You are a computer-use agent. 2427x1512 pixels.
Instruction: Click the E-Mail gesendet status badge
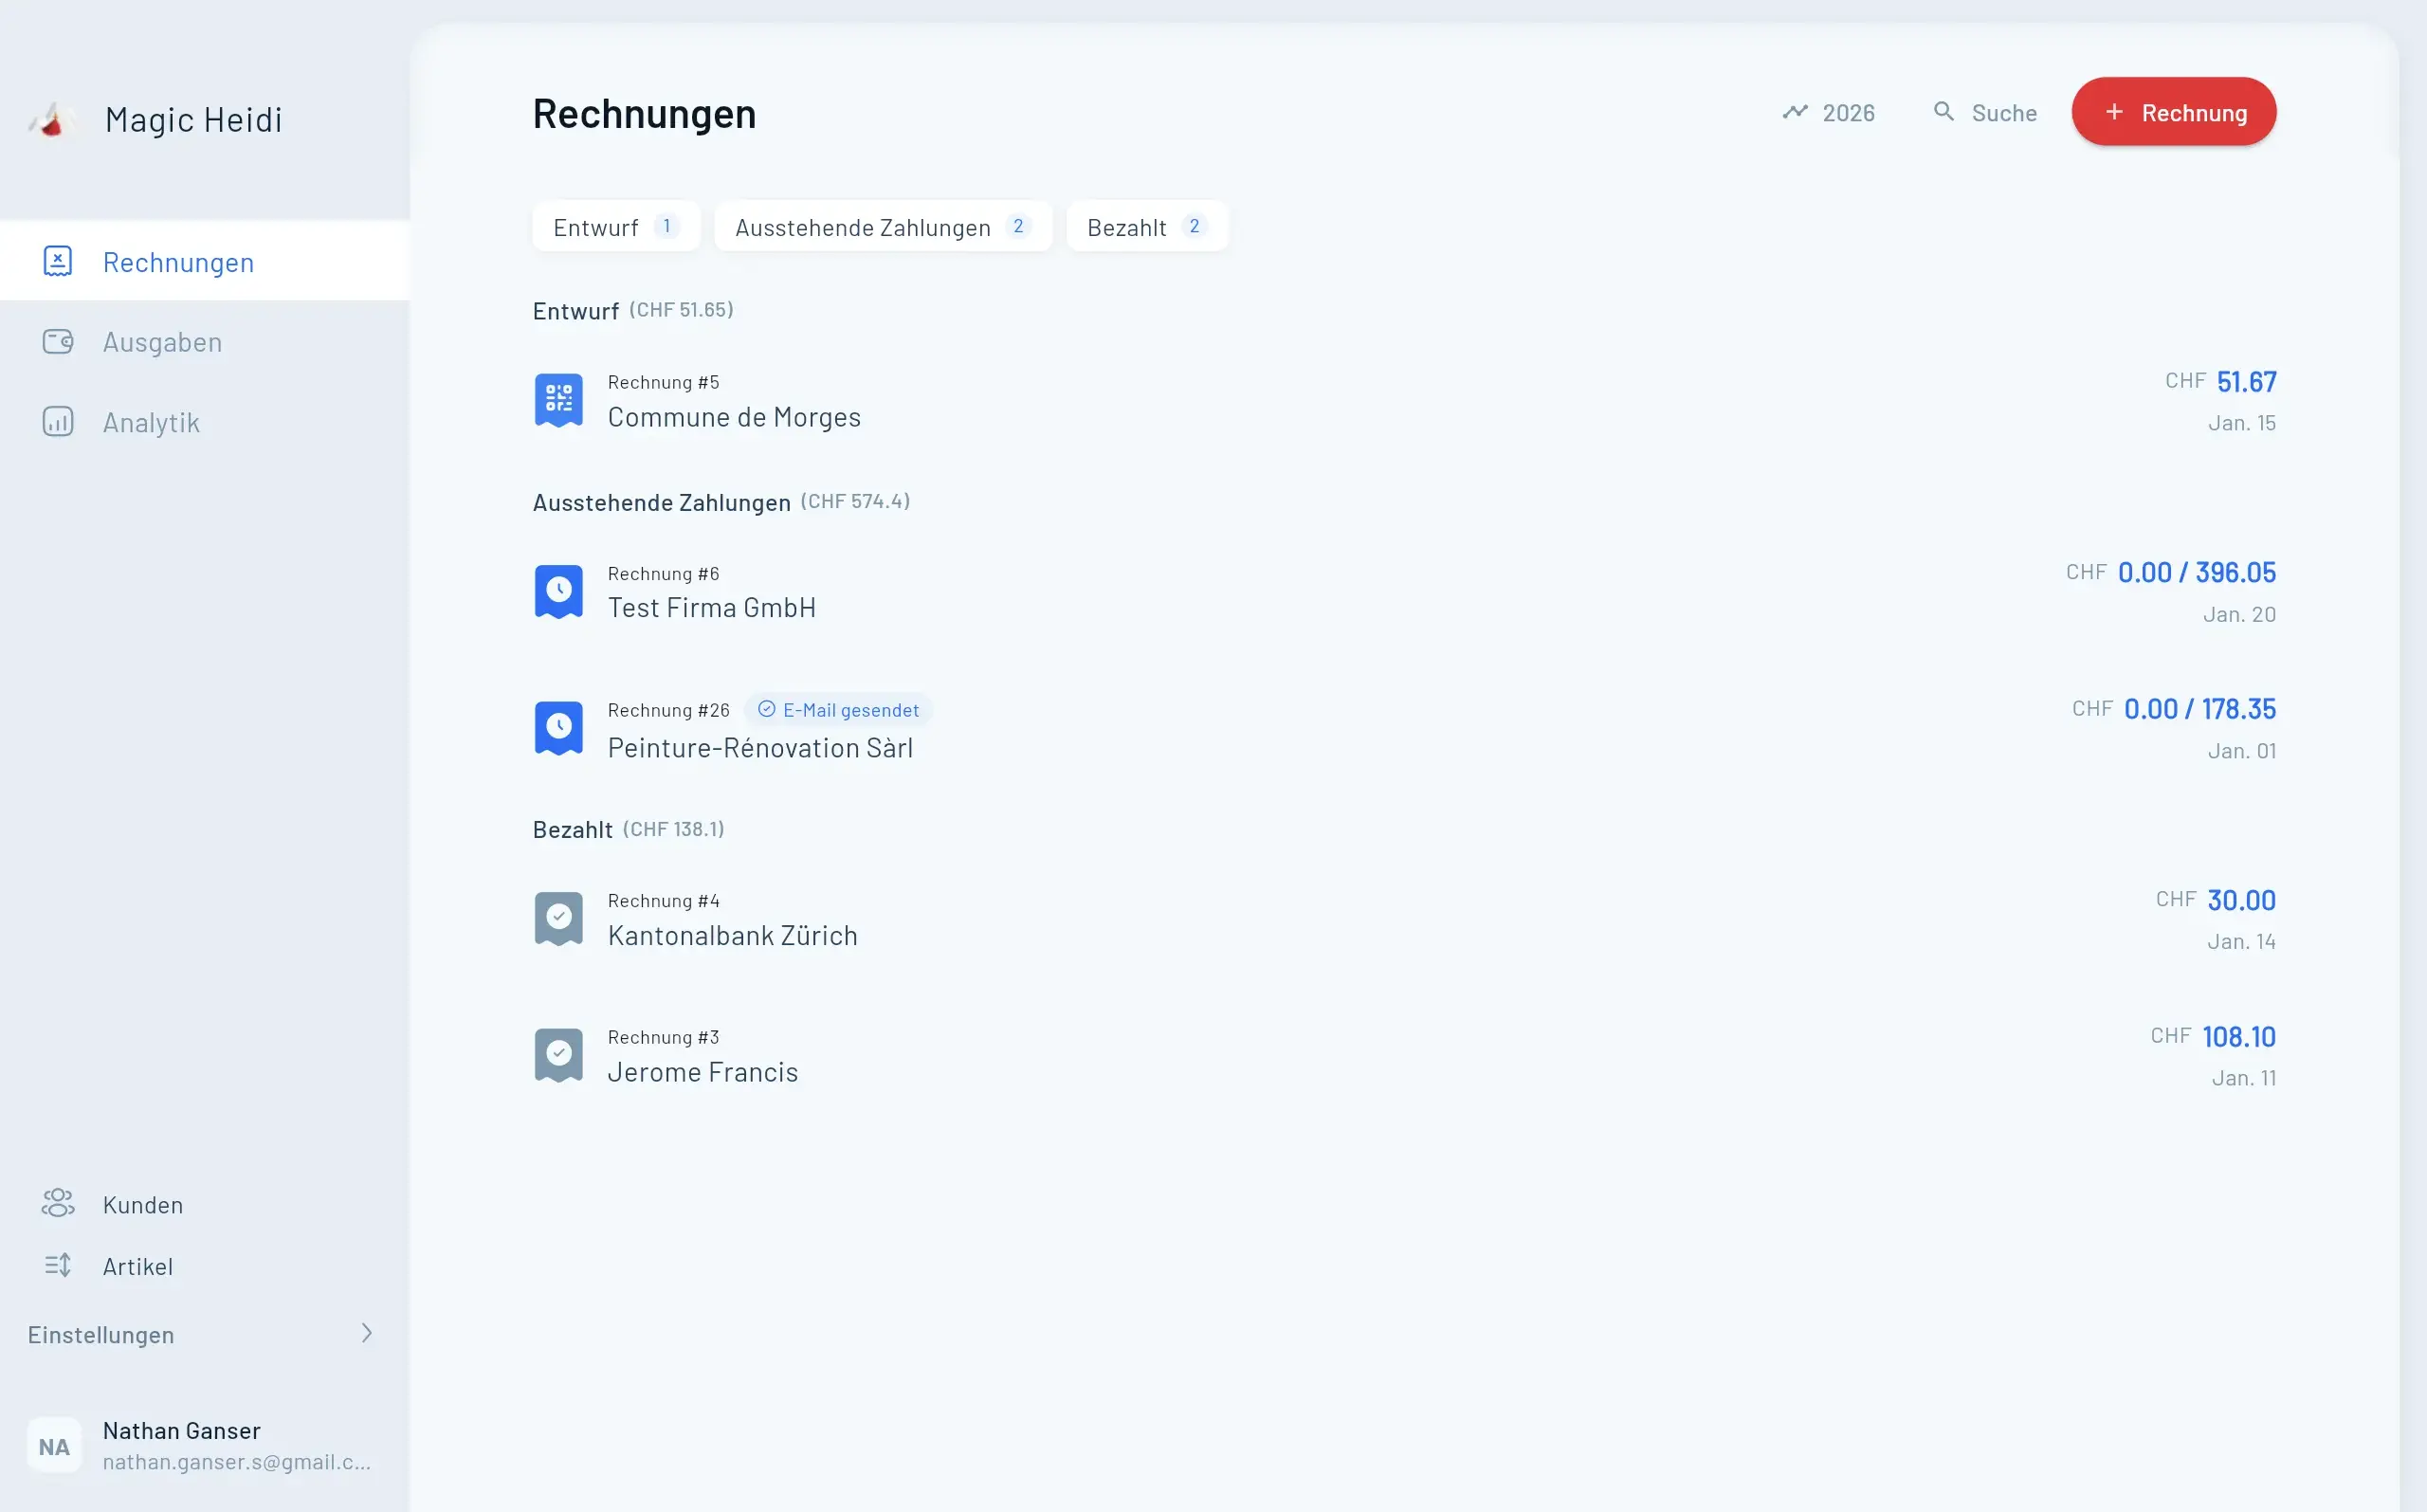(838, 709)
